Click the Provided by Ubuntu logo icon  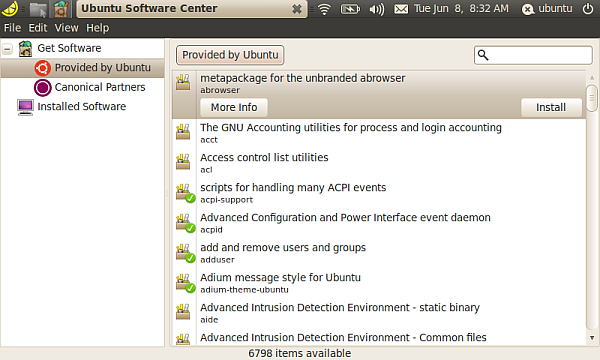42,68
